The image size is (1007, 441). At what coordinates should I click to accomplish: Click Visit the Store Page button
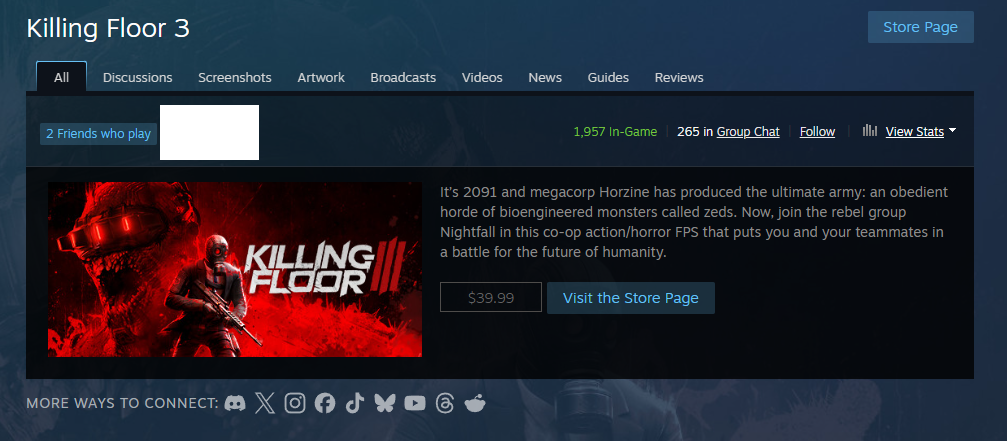[x=630, y=298]
